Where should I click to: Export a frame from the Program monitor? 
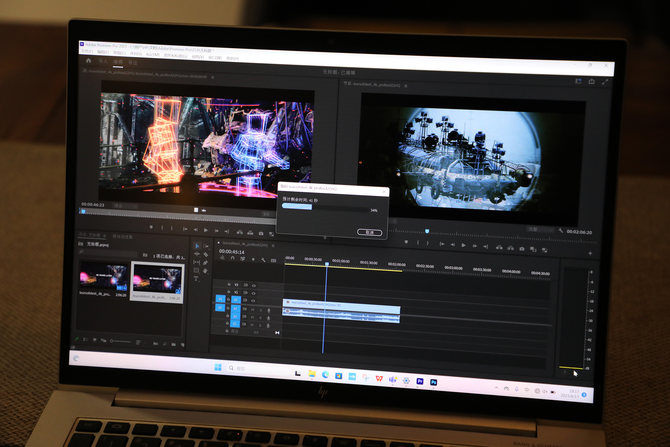click(x=522, y=249)
